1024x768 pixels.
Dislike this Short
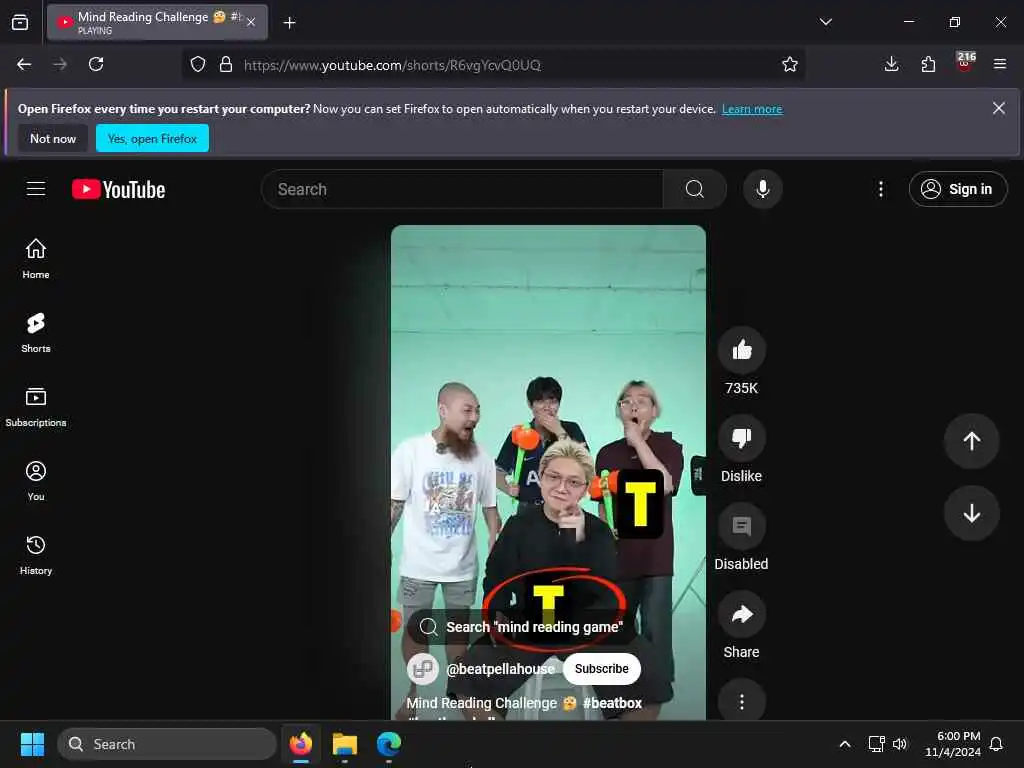(x=742, y=438)
